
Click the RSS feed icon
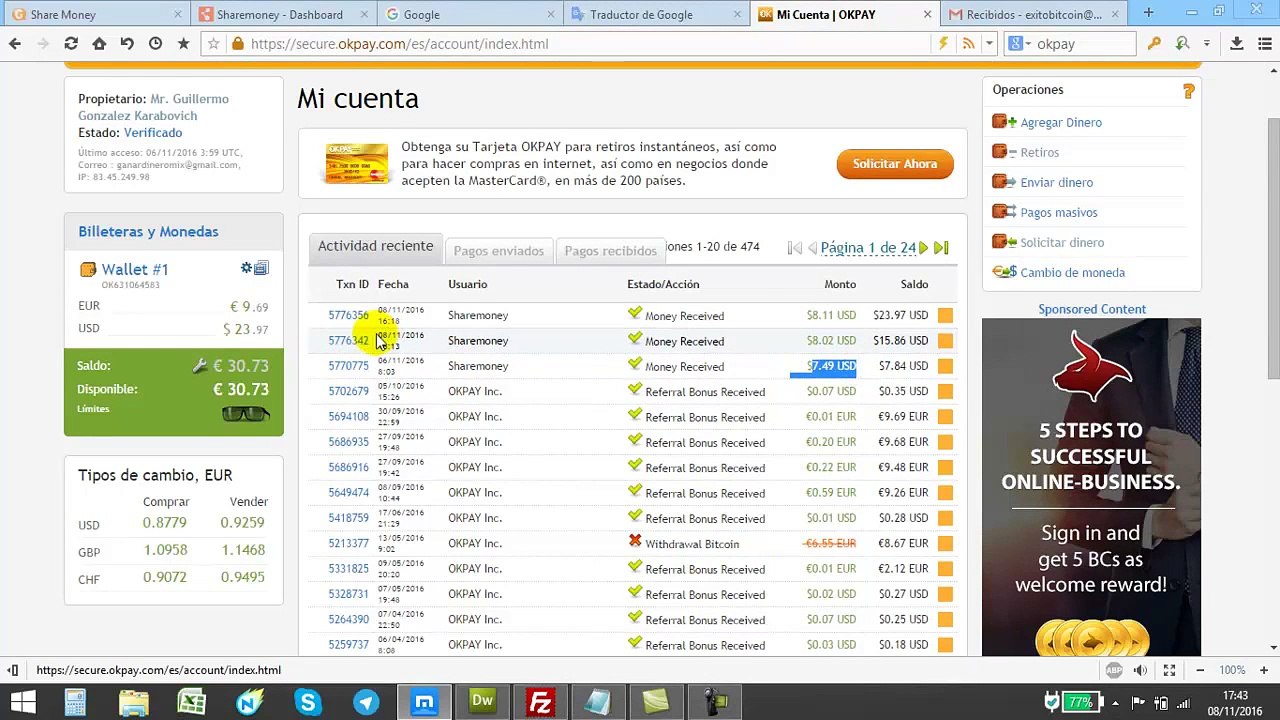[x=968, y=44]
